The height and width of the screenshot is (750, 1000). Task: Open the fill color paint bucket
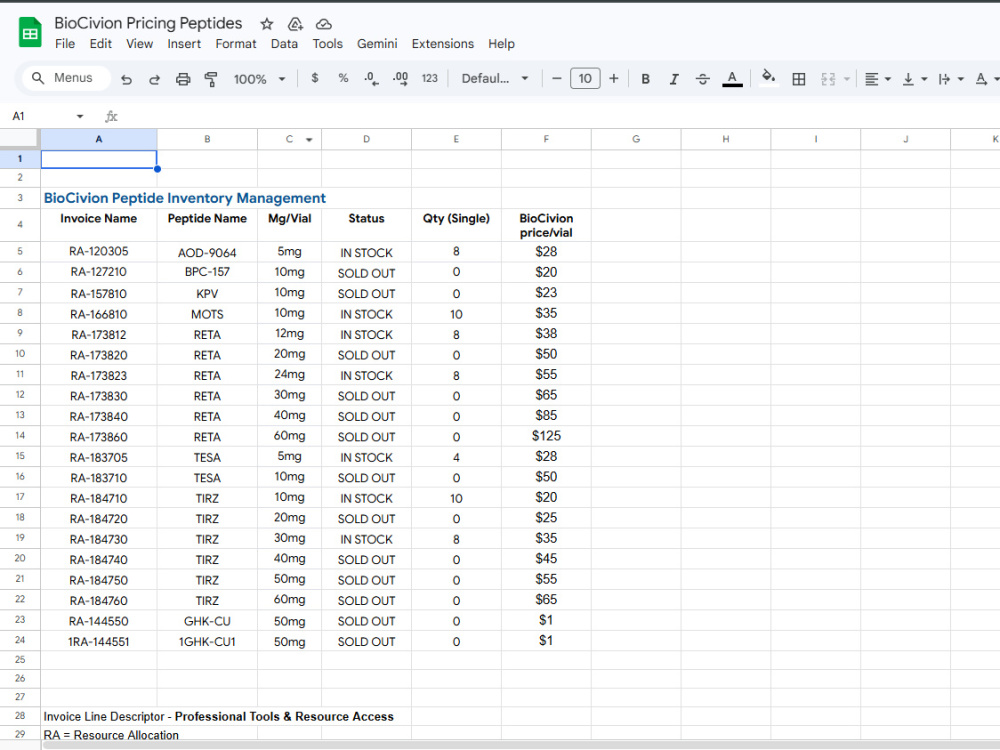(x=768, y=78)
